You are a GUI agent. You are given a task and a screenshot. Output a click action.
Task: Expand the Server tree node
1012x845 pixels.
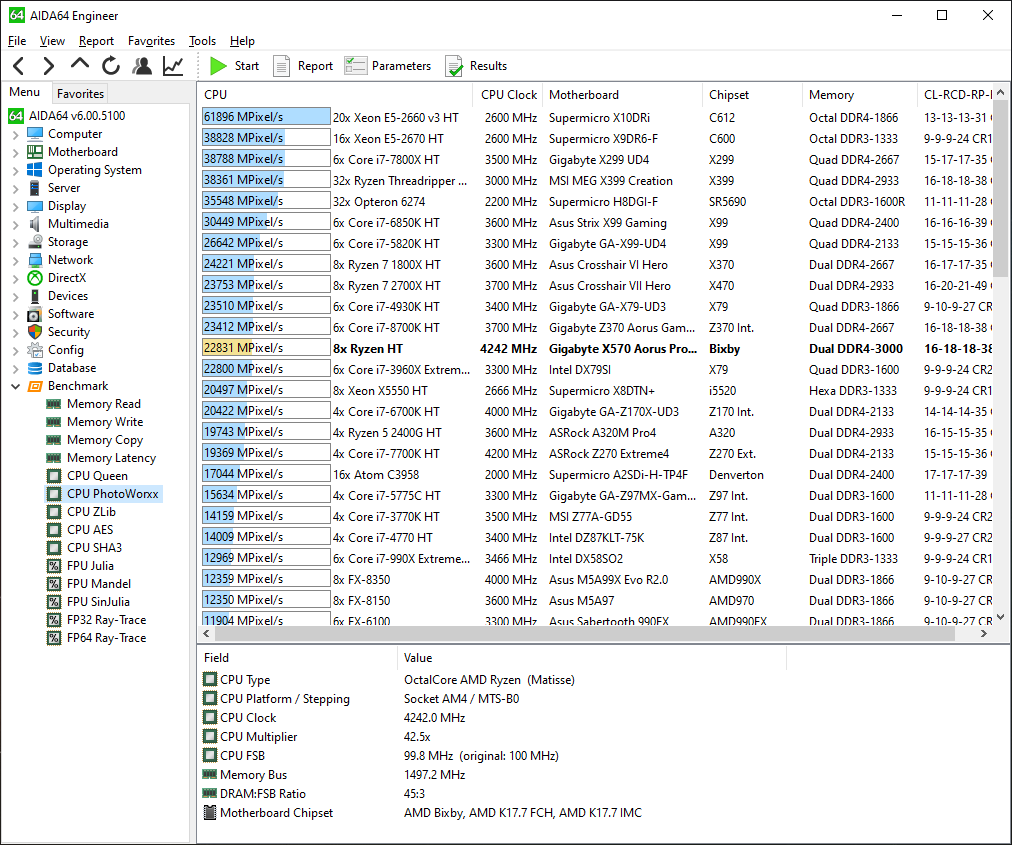click(x=15, y=188)
